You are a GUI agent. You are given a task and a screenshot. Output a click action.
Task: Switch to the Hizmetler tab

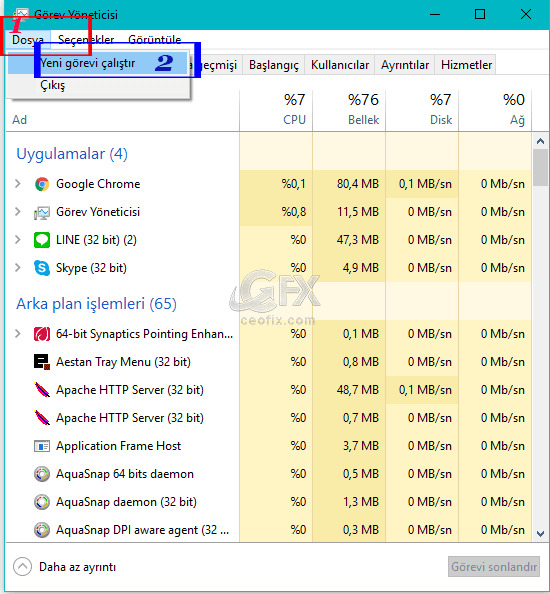point(466,65)
